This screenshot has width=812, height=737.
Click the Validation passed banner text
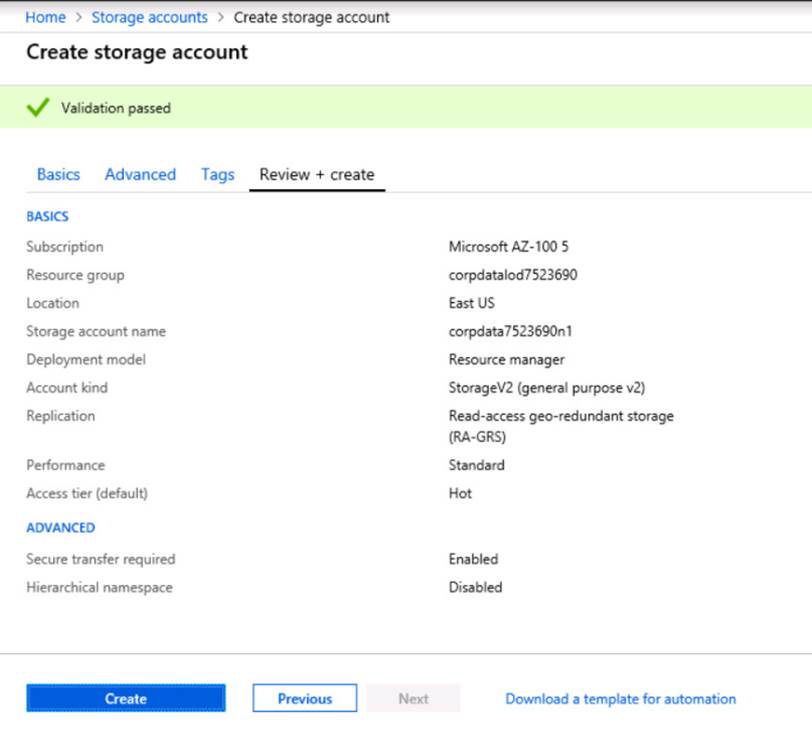pos(116,108)
